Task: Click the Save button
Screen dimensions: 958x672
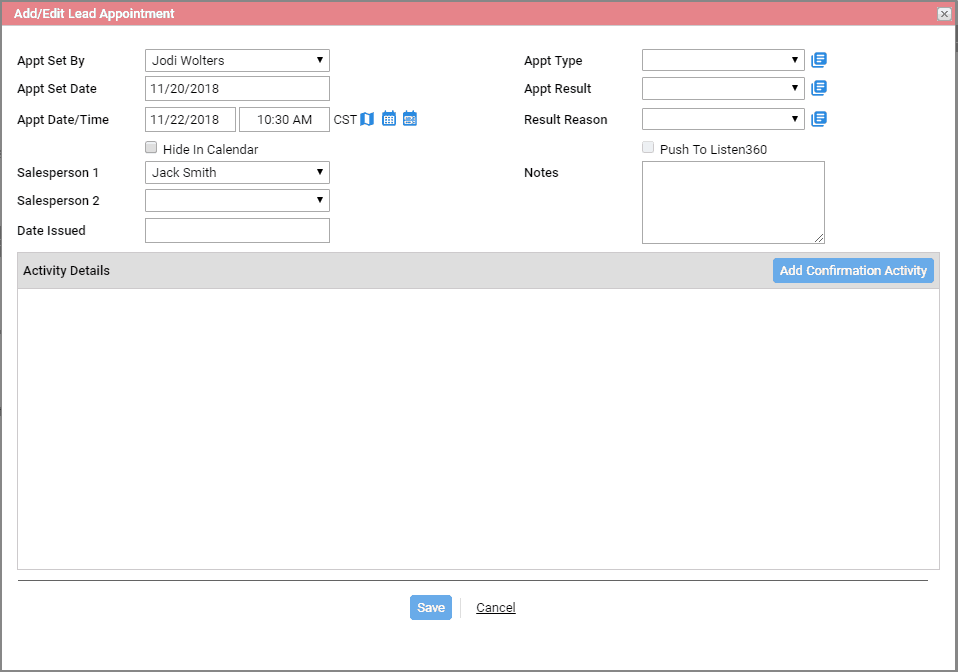Action: (x=431, y=607)
